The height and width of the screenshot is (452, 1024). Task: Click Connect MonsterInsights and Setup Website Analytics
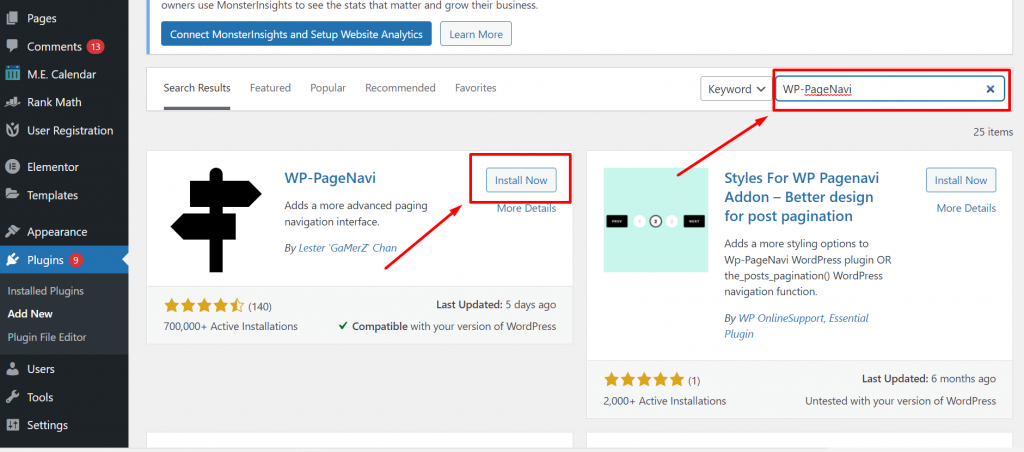click(296, 34)
